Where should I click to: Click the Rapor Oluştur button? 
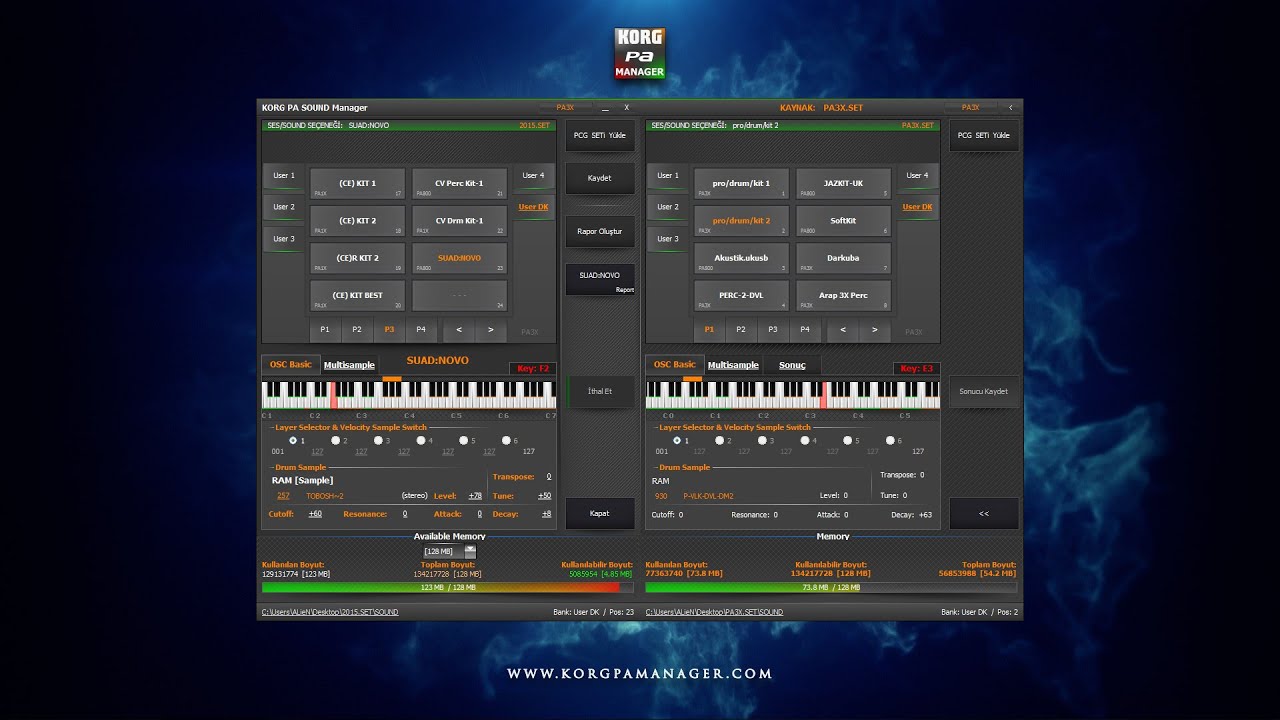pyautogui.click(x=599, y=231)
